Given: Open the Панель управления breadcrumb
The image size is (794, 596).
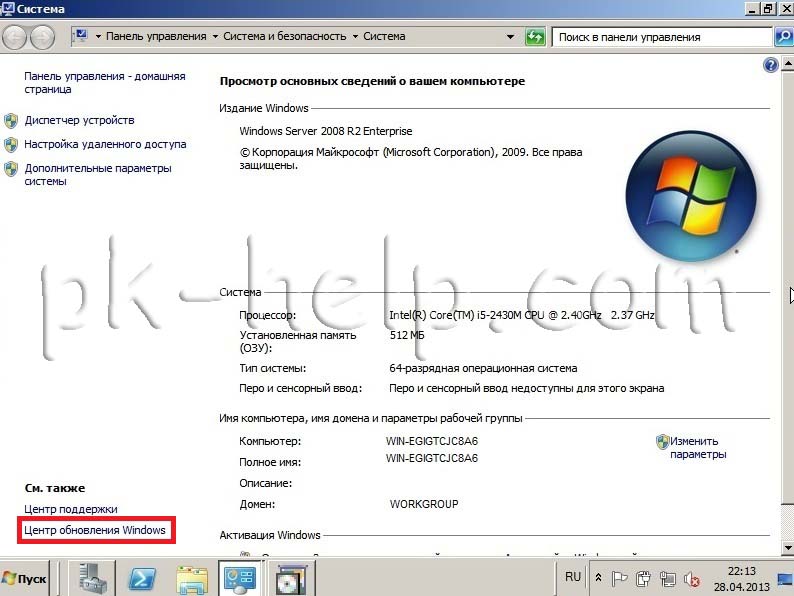Looking at the screenshot, I should point(156,36).
